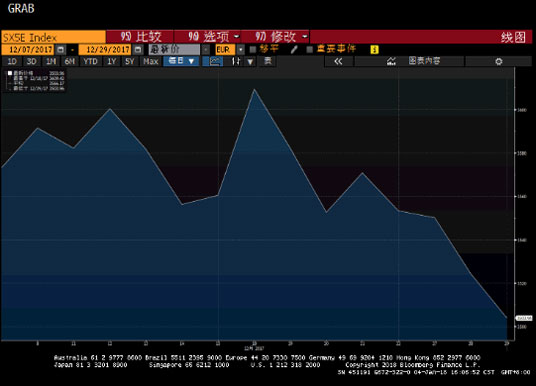
Task: Open the 96 options menu
Action: coord(208,37)
